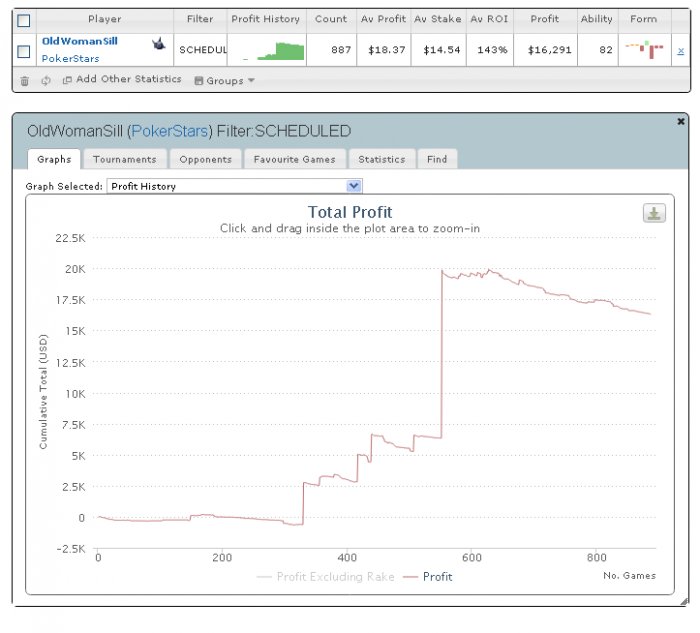Click the PokerStars link under player name
The image size is (700, 633).
71,58
